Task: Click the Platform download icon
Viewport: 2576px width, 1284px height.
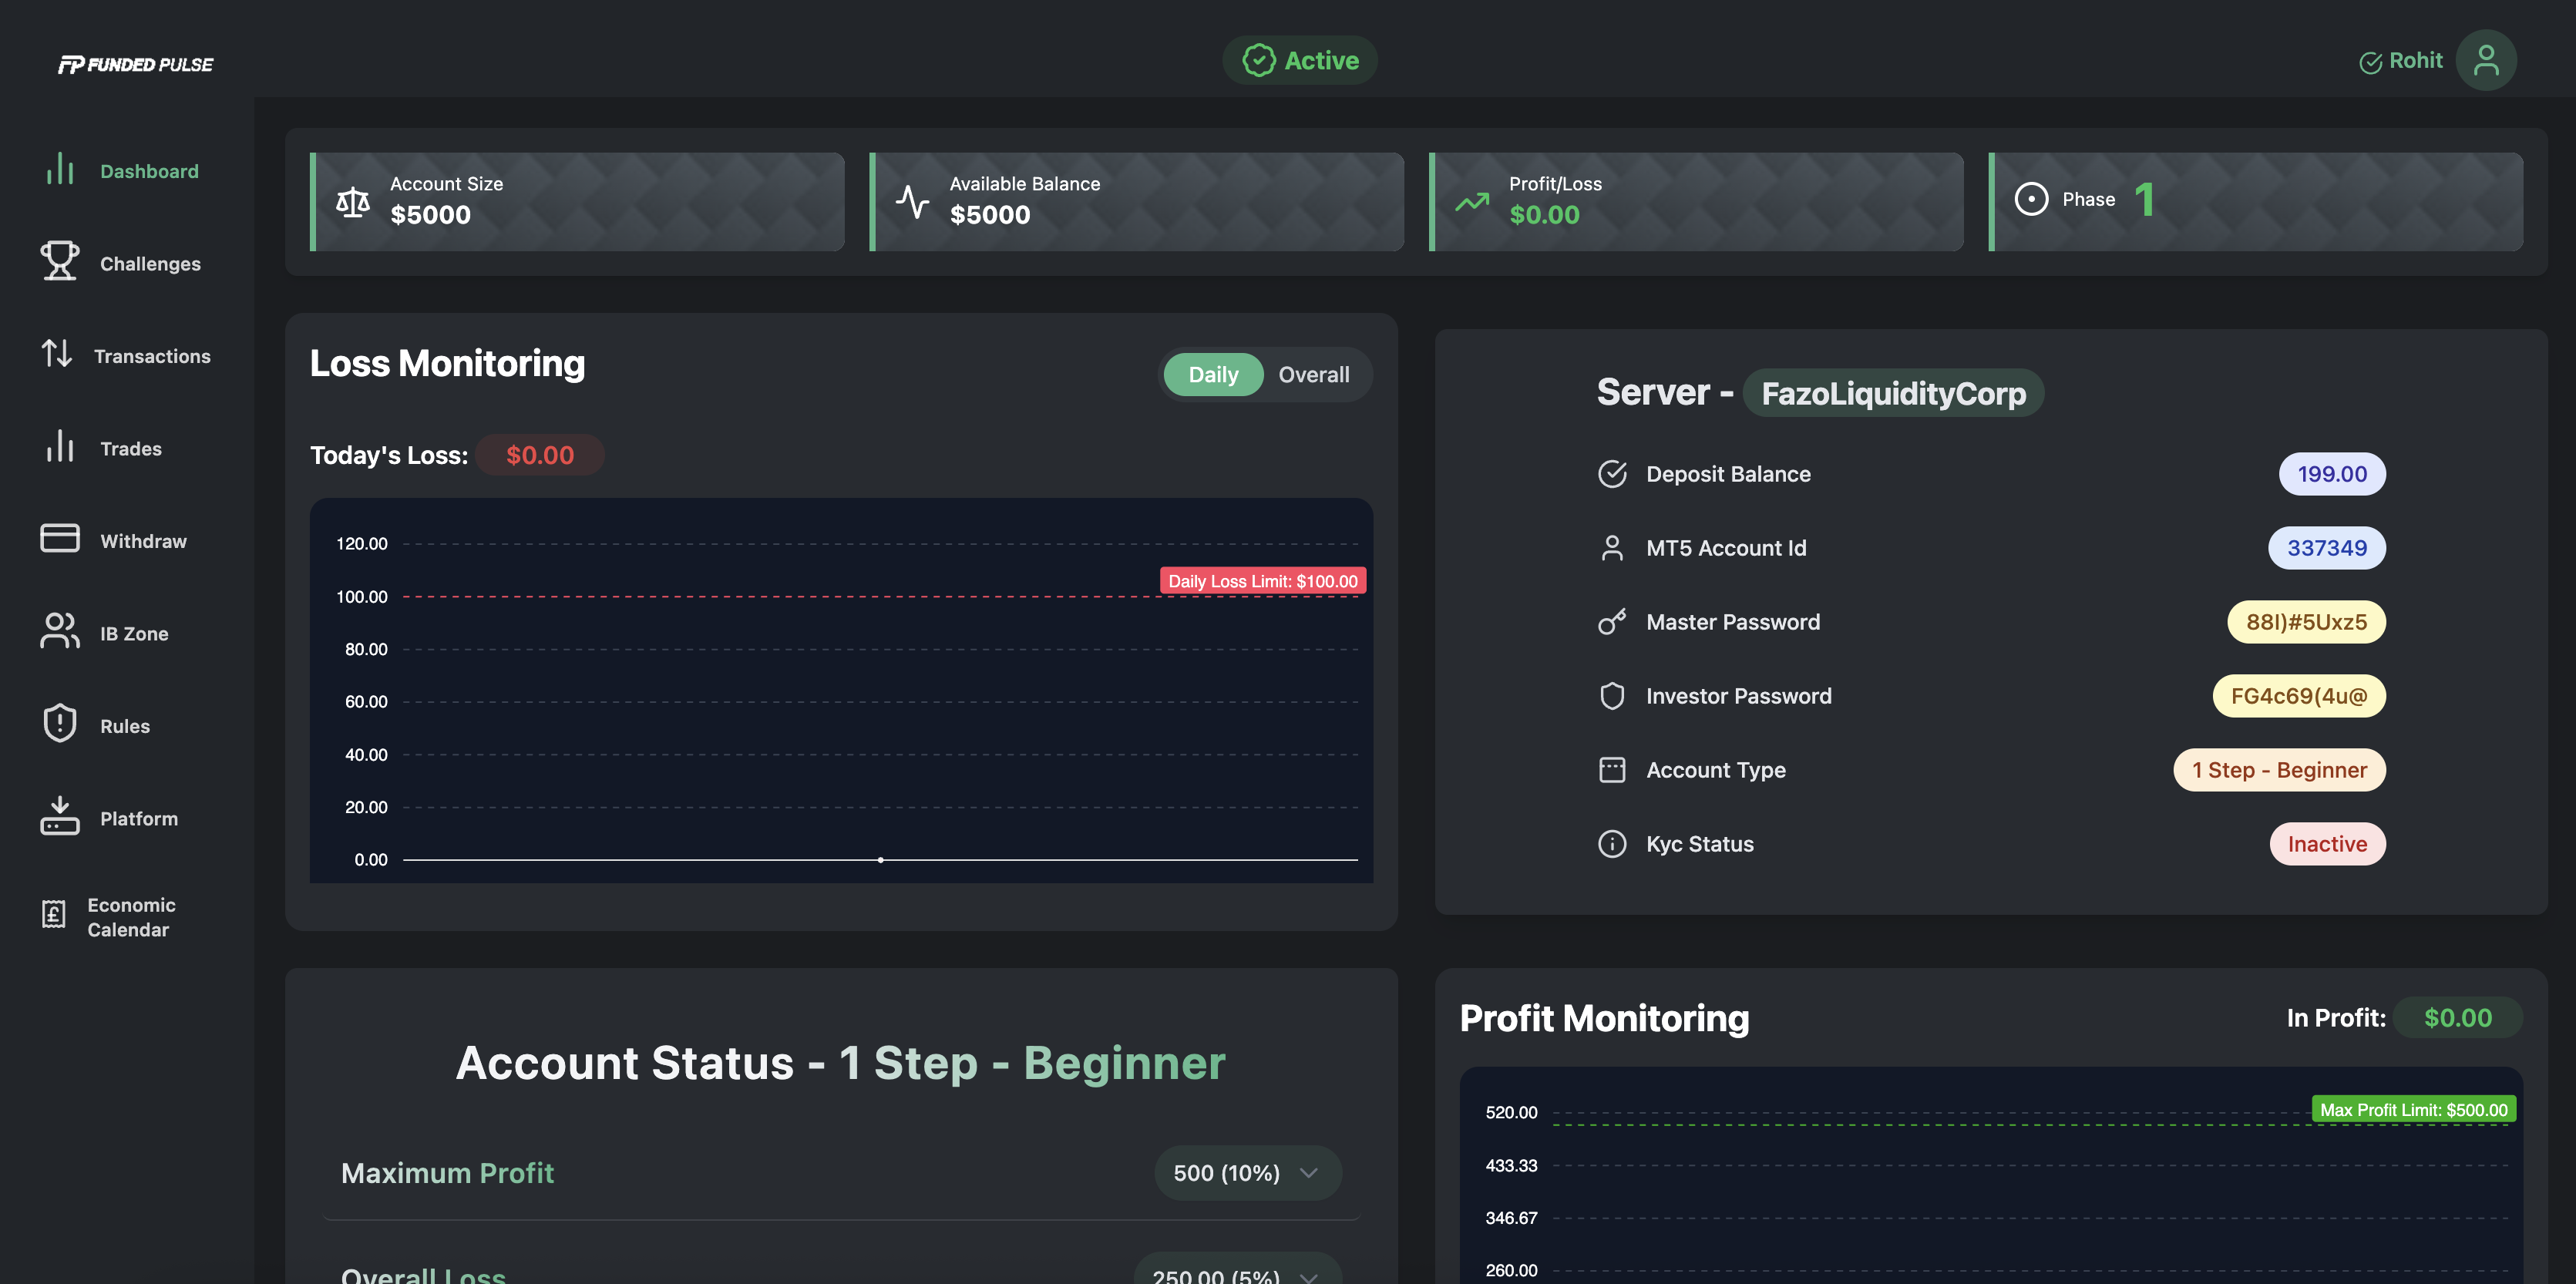Action: (x=60, y=816)
